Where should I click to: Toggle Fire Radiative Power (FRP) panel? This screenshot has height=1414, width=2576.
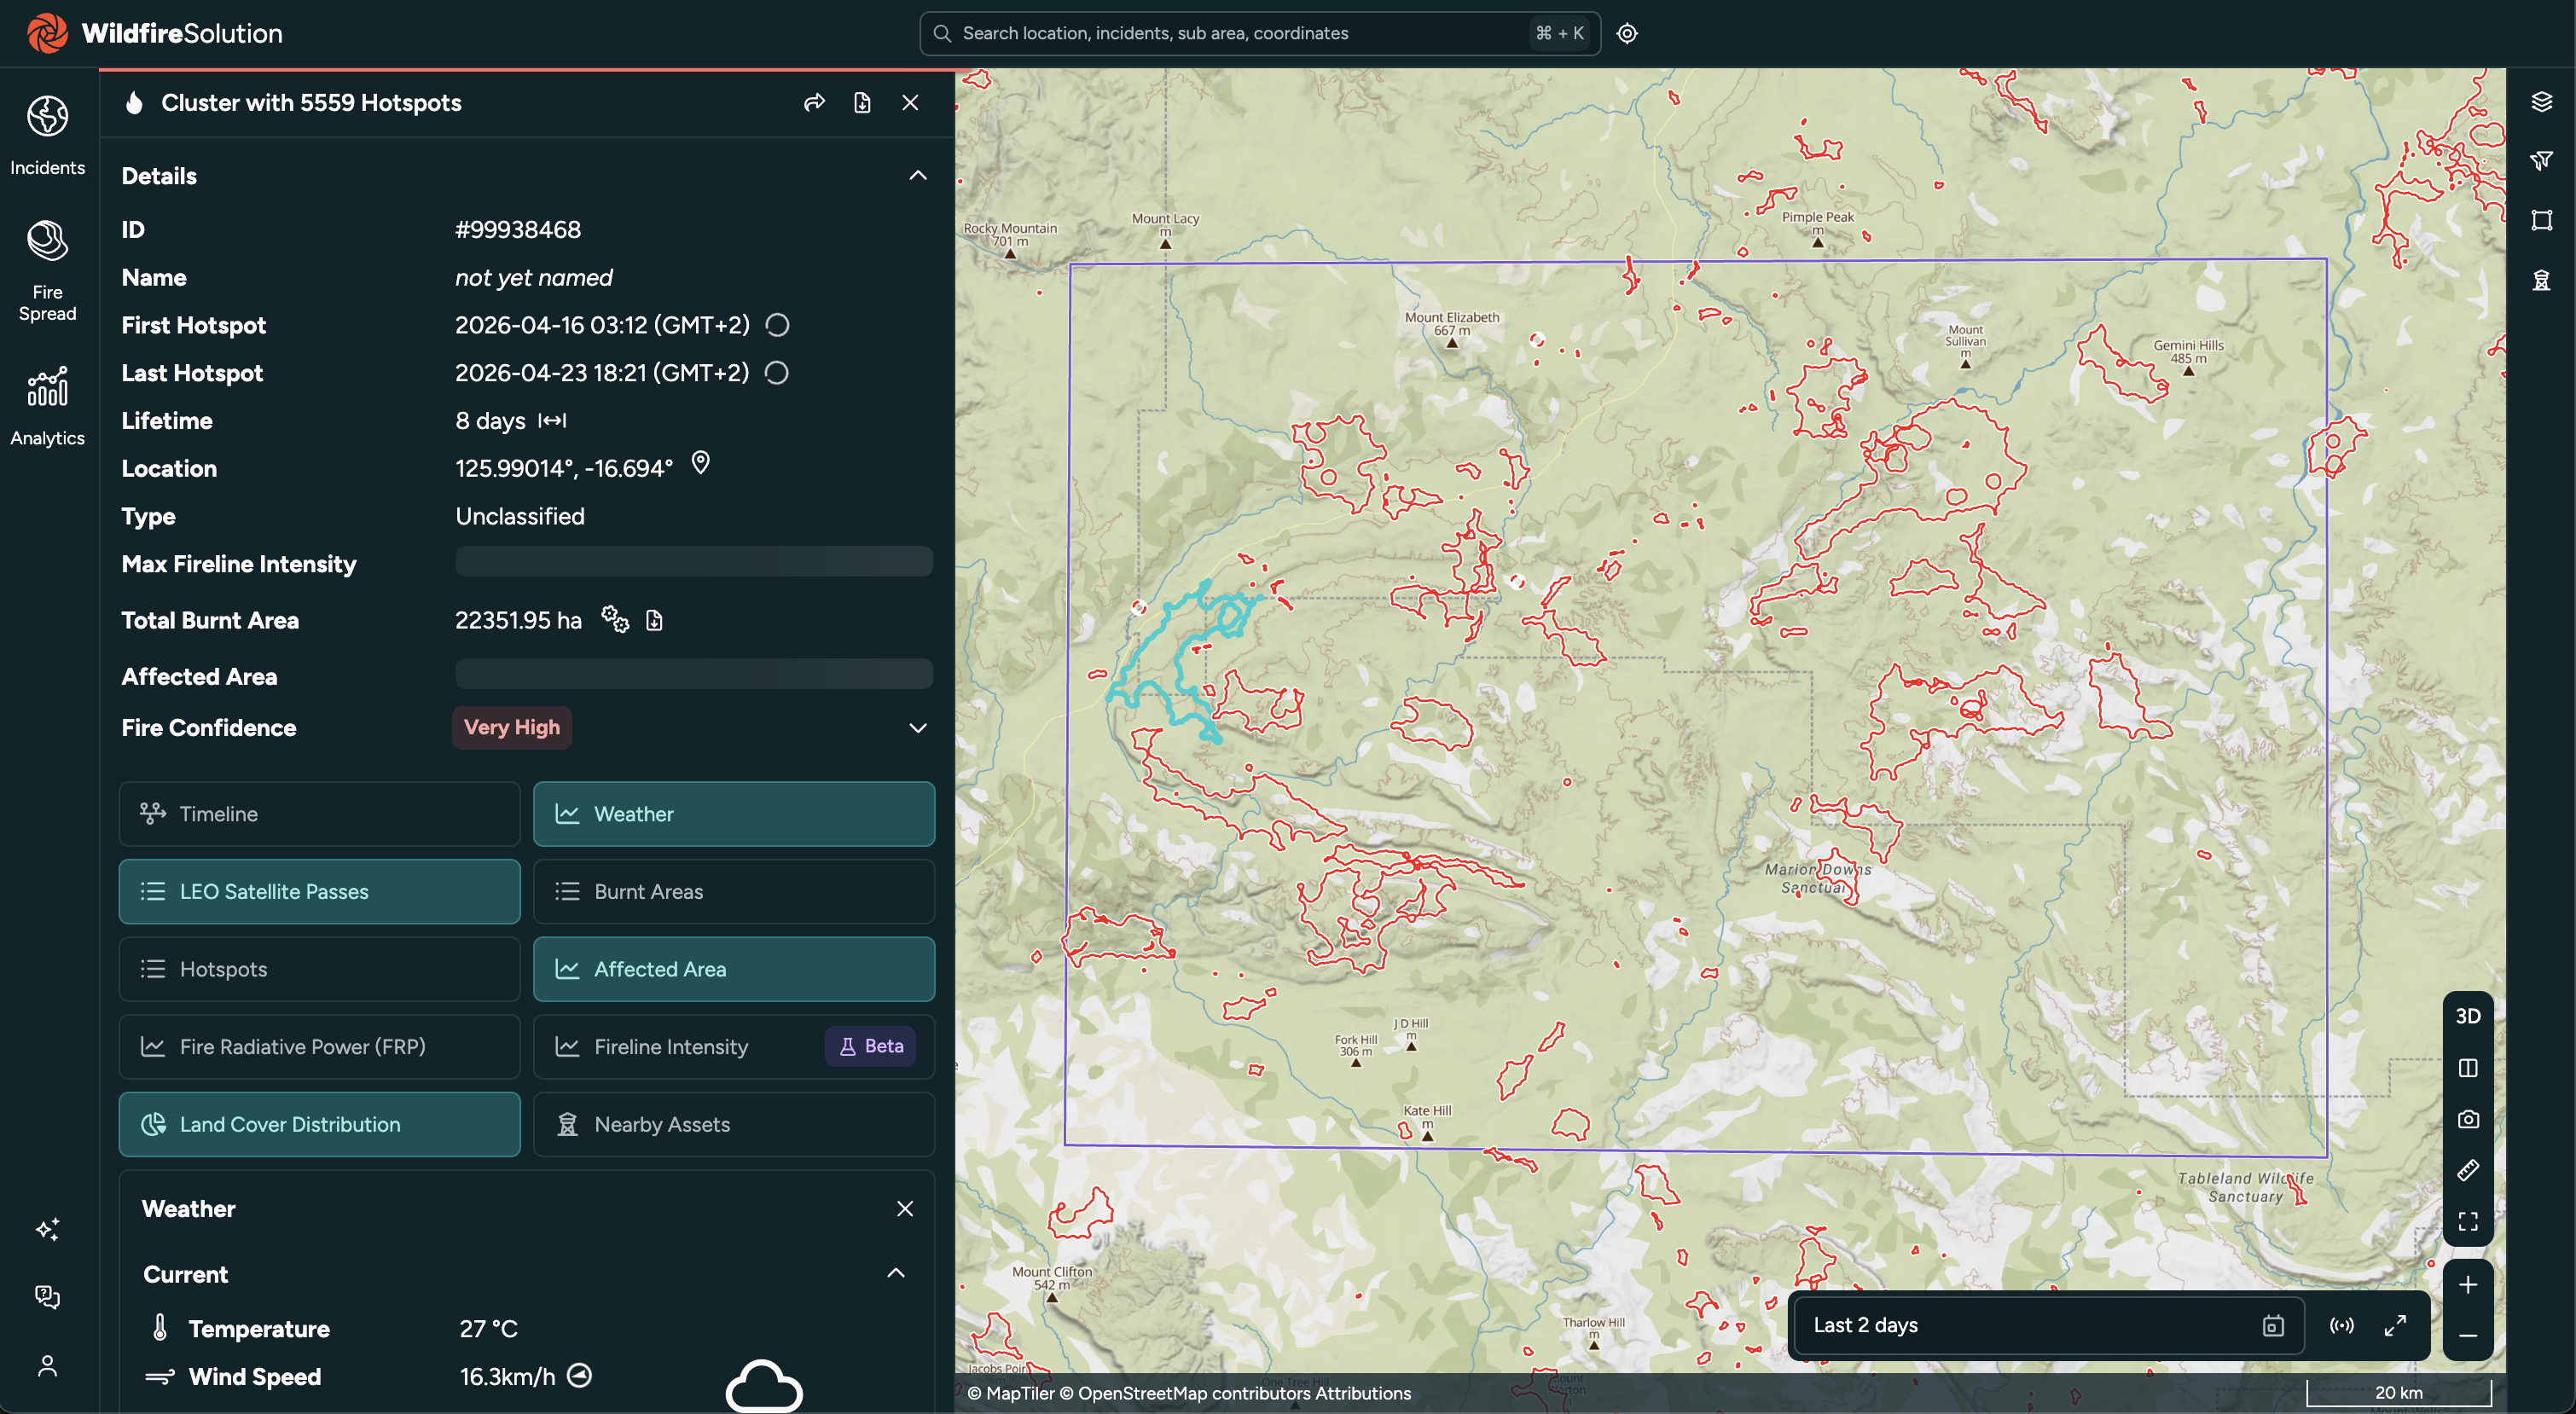point(319,1047)
